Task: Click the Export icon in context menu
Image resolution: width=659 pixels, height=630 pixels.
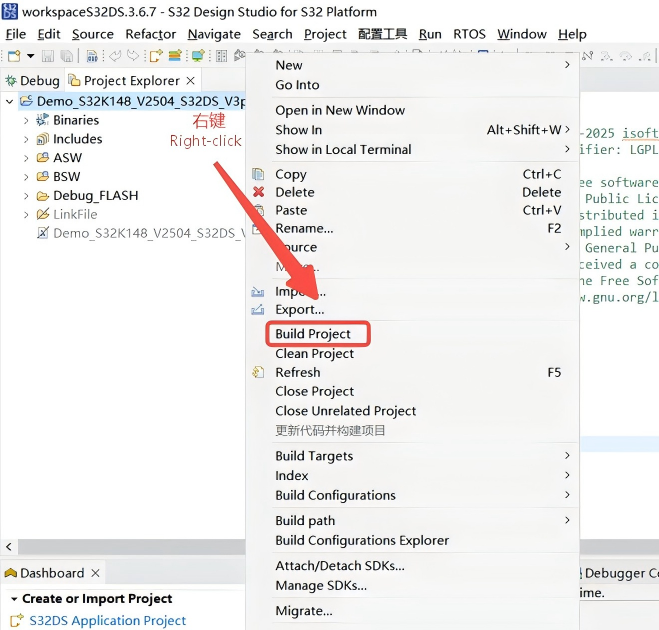Action: click(258, 310)
